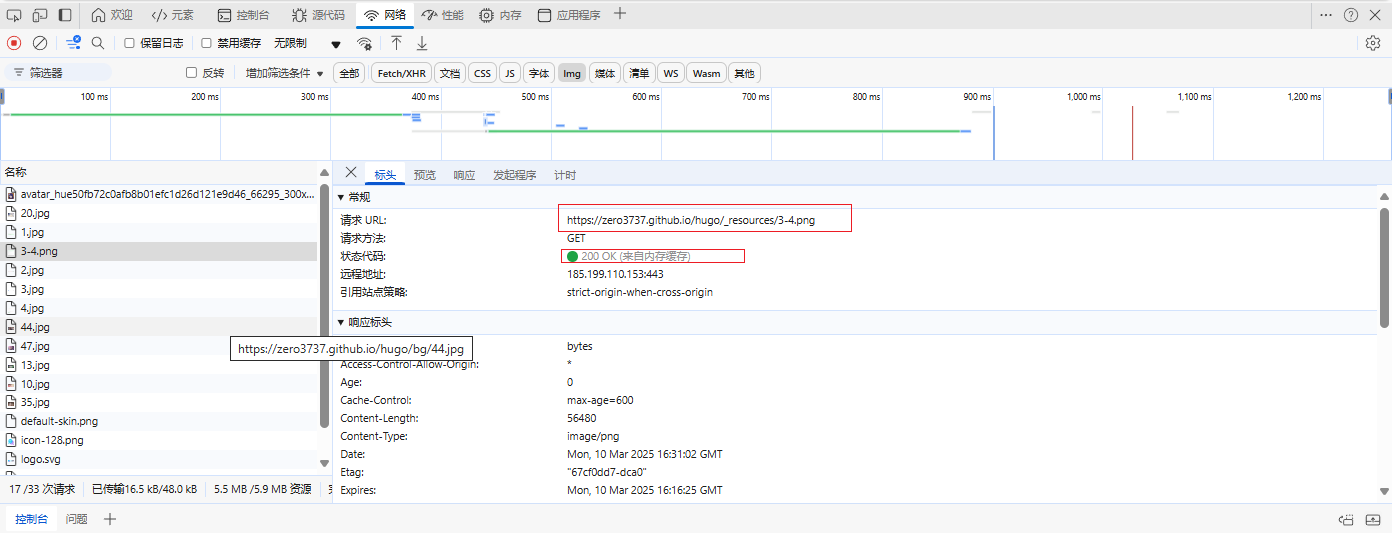Screen dimensions: 1392x533
Task: Enable 反转 filter checkbox
Action: tap(192, 73)
